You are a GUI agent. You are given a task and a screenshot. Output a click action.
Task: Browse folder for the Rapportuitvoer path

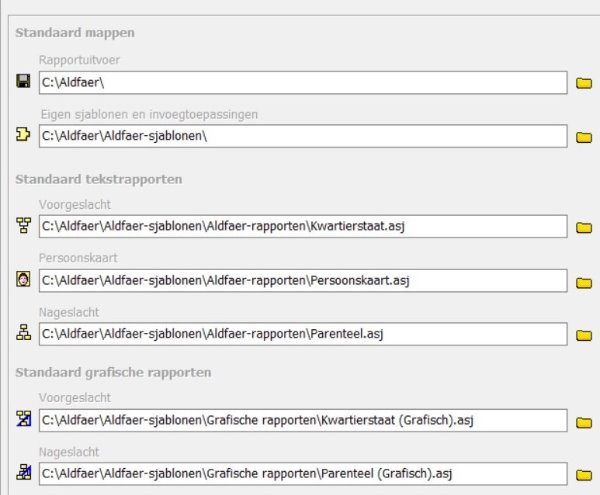click(x=585, y=82)
